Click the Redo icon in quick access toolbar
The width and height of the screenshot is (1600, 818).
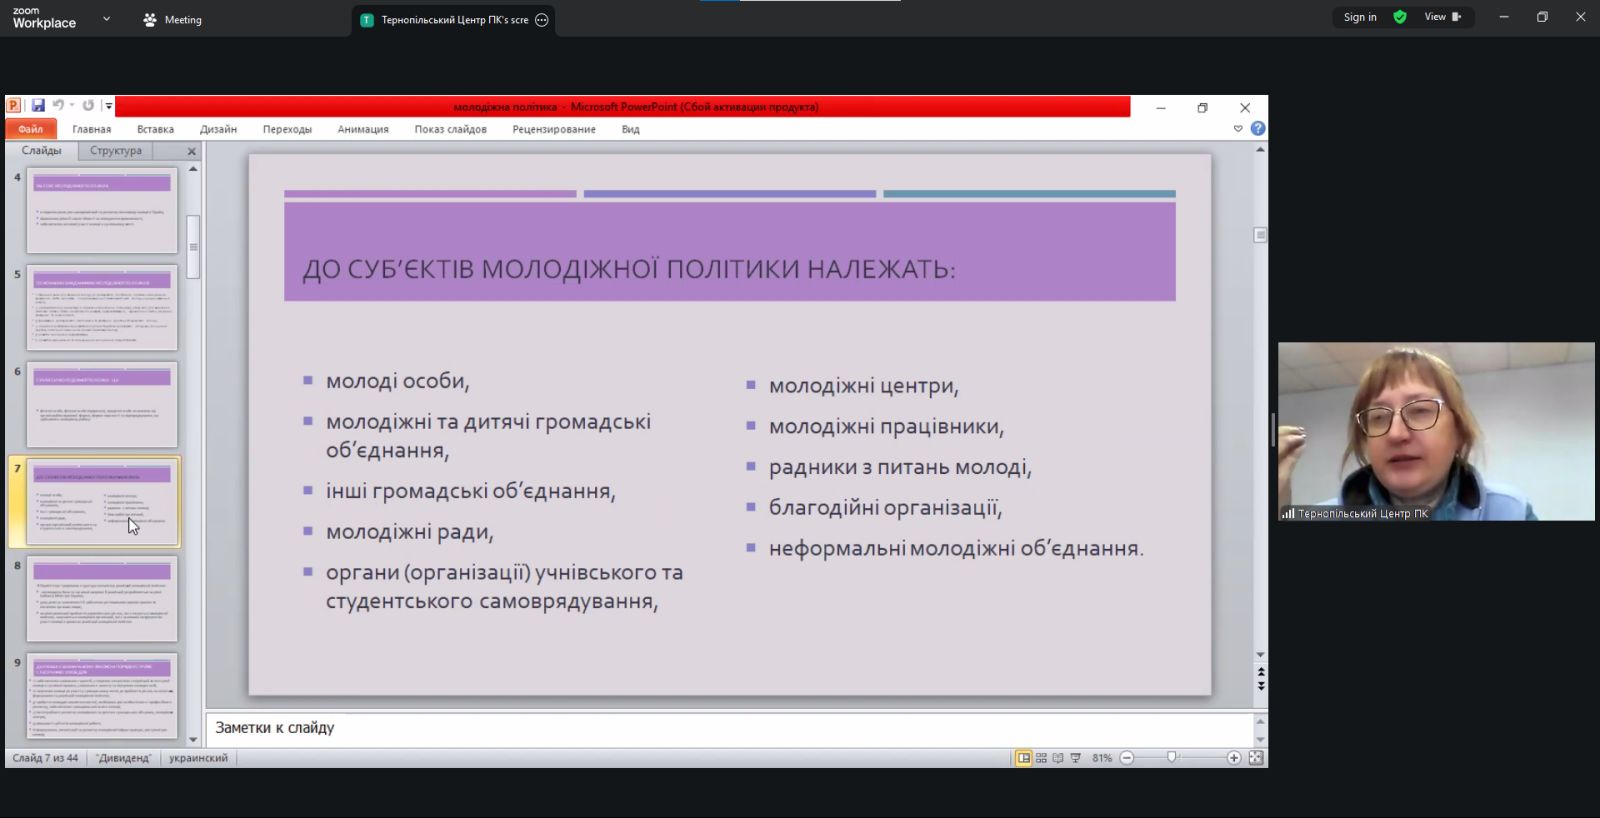(x=88, y=106)
